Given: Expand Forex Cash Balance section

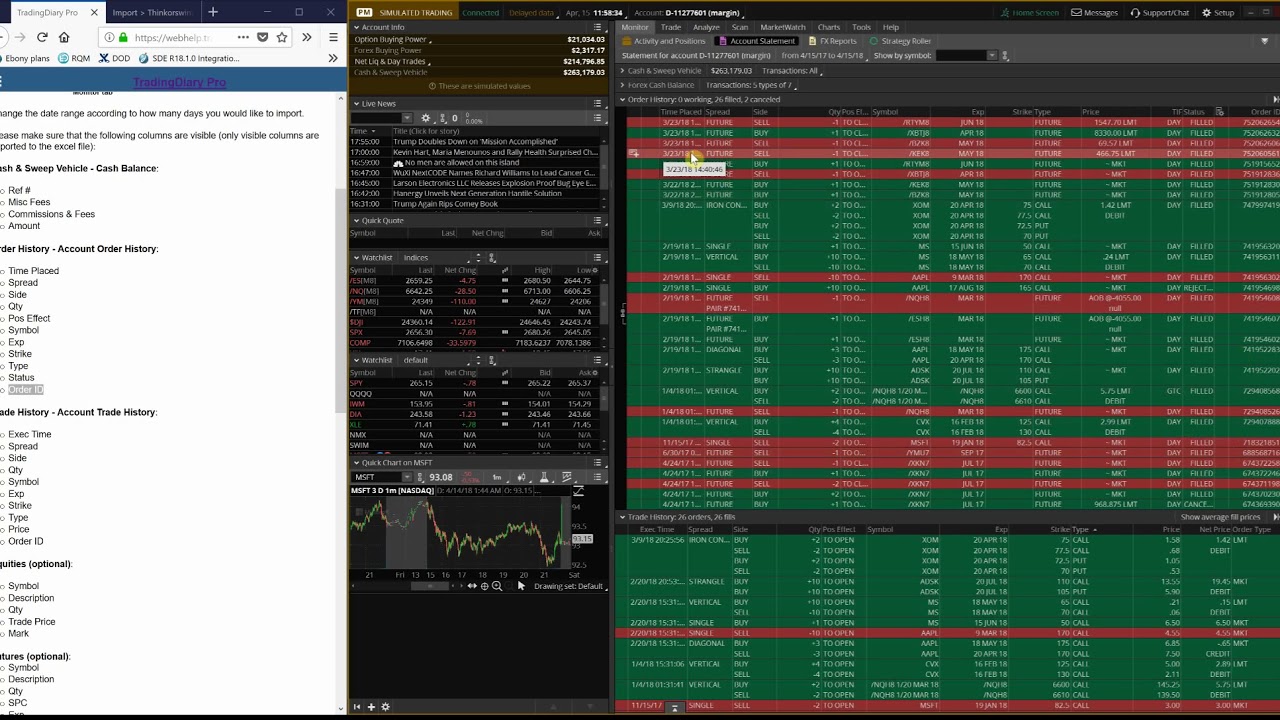Looking at the screenshot, I should pos(622,85).
